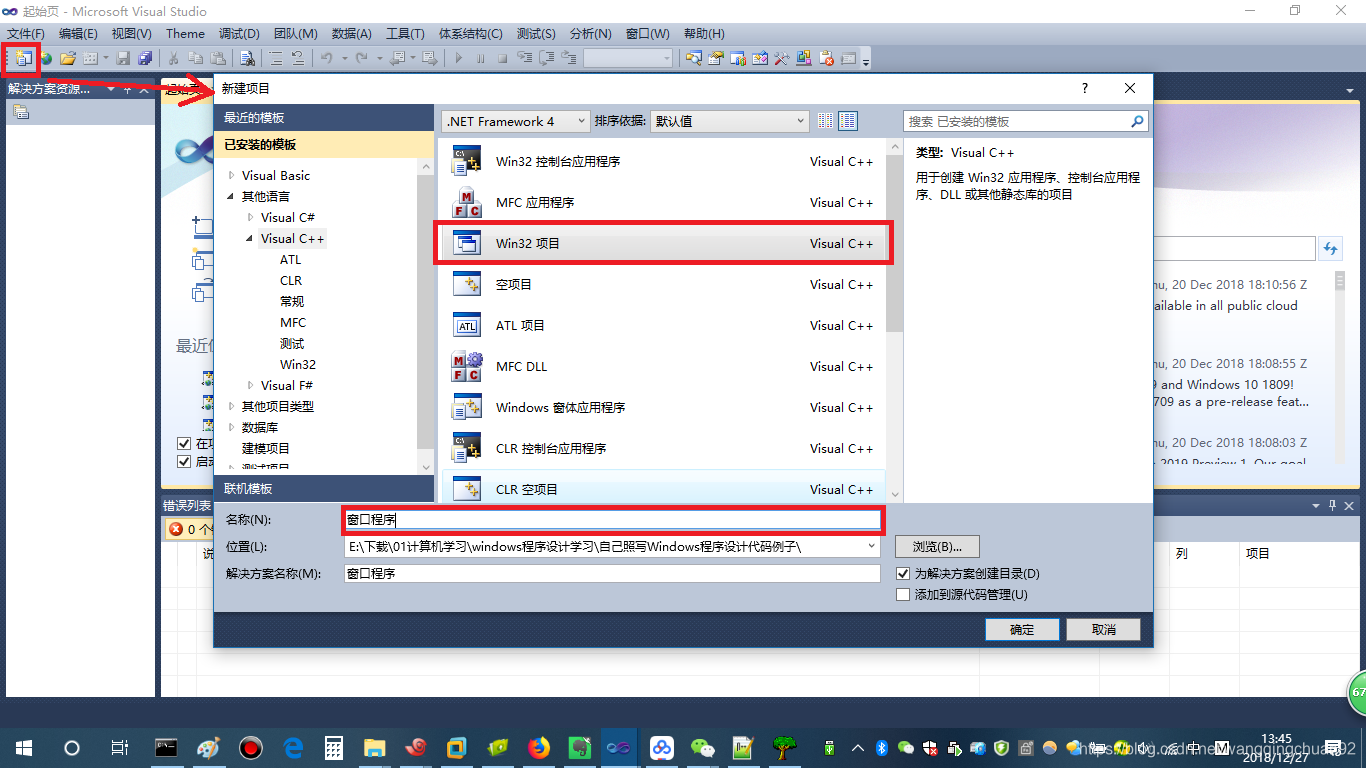Click the Undo arrow toolbar icon

(x=326, y=59)
